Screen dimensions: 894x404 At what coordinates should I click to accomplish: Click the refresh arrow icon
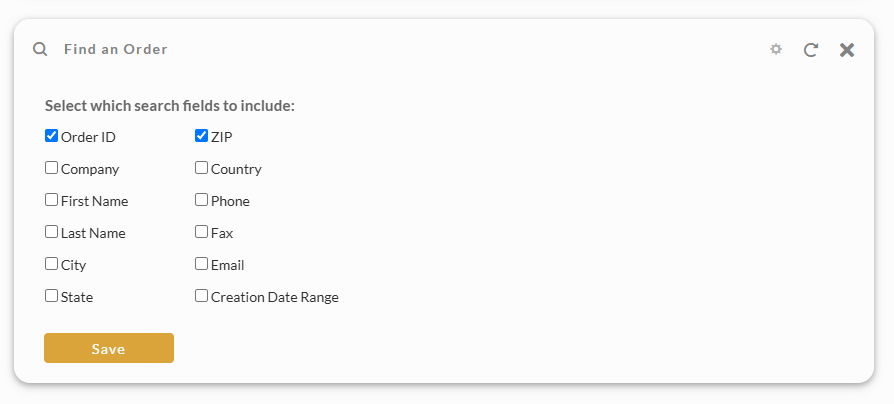coord(811,50)
